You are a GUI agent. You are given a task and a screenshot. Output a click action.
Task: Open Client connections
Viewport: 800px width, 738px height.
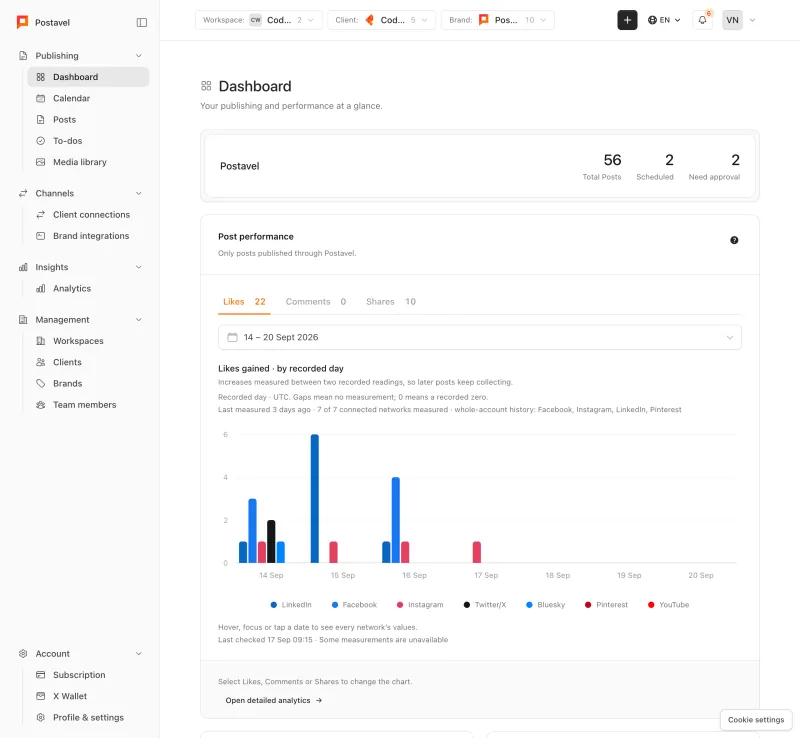click(x=88, y=215)
